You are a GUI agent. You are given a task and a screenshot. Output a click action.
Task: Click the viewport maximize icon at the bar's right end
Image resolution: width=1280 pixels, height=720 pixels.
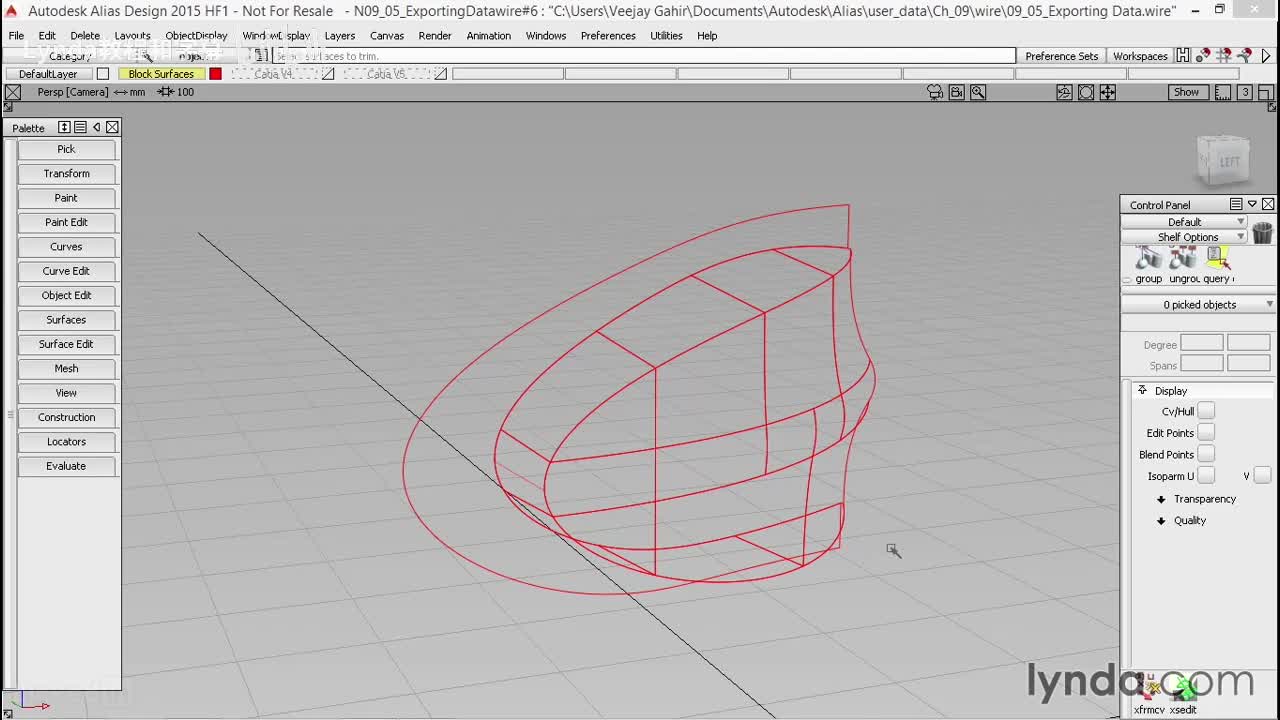[1265, 92]
